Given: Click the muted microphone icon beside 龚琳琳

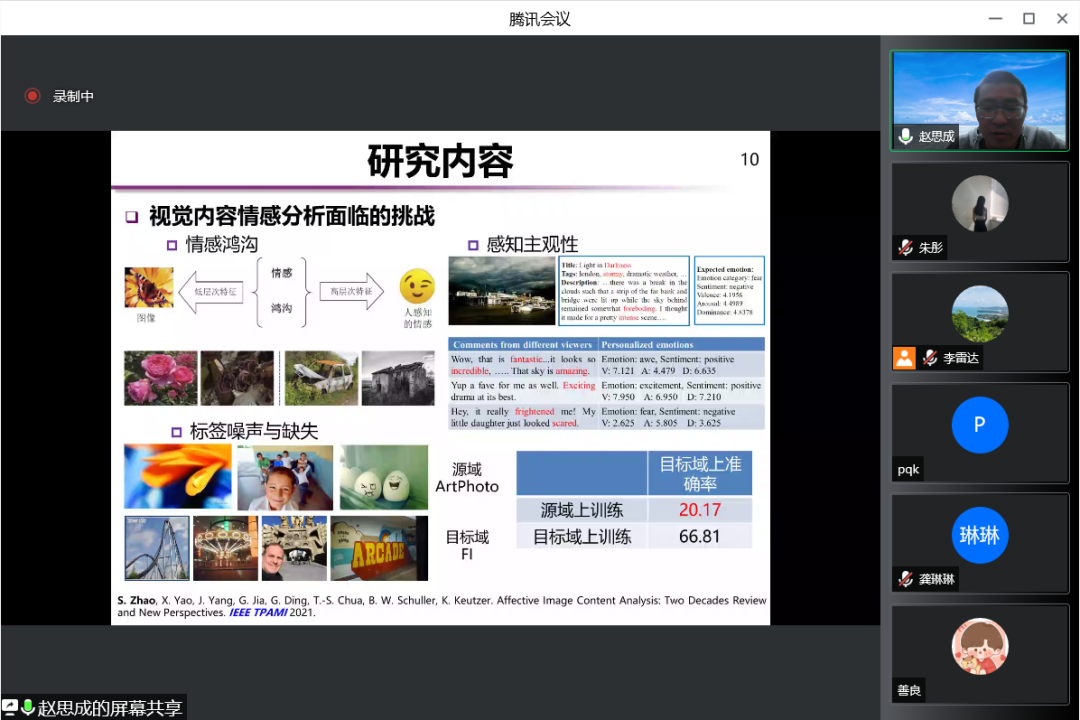Looking at the screenshot, I should coord(905,579).
